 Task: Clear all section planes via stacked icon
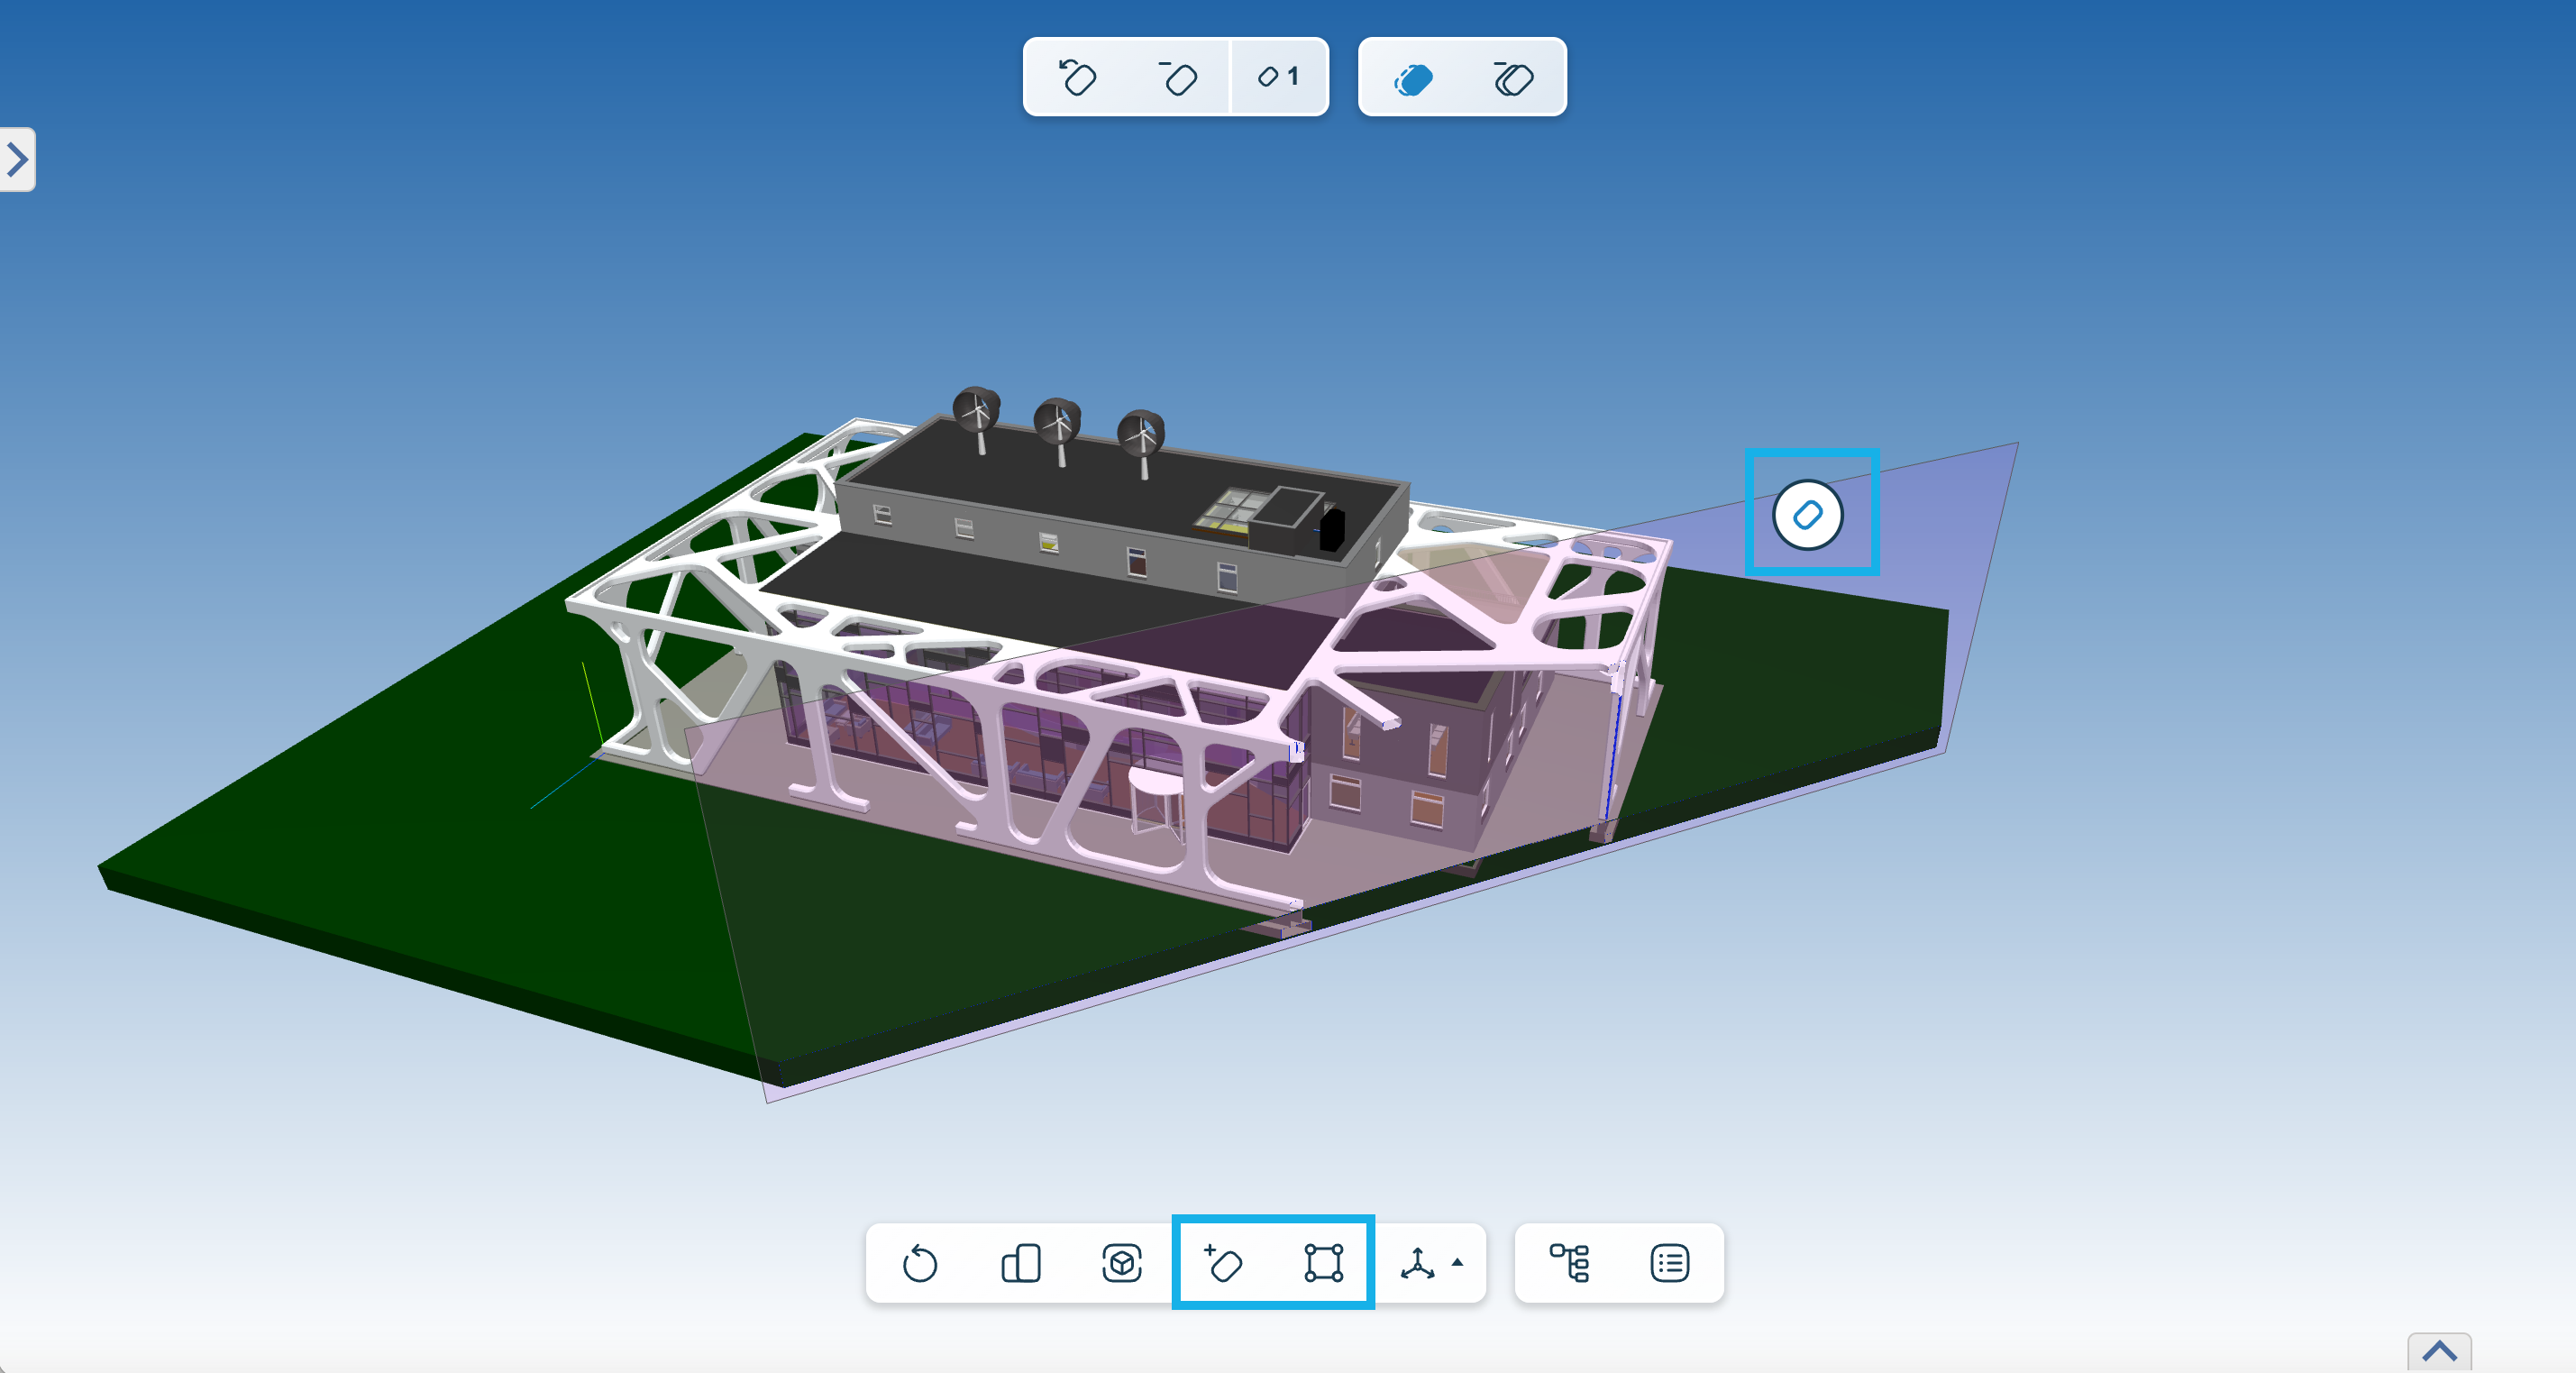coord(1513,78)
